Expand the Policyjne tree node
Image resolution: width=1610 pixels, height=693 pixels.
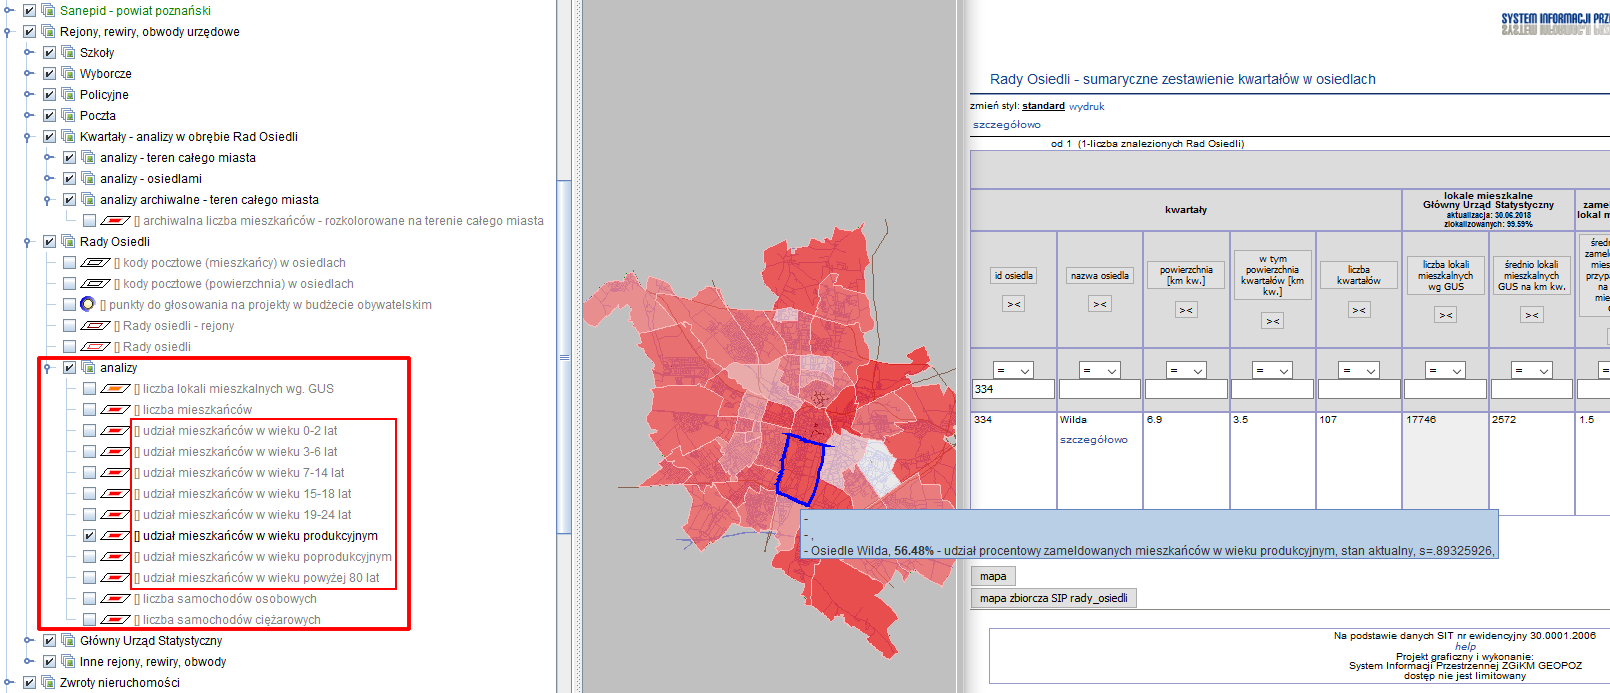tap(29, 94)
